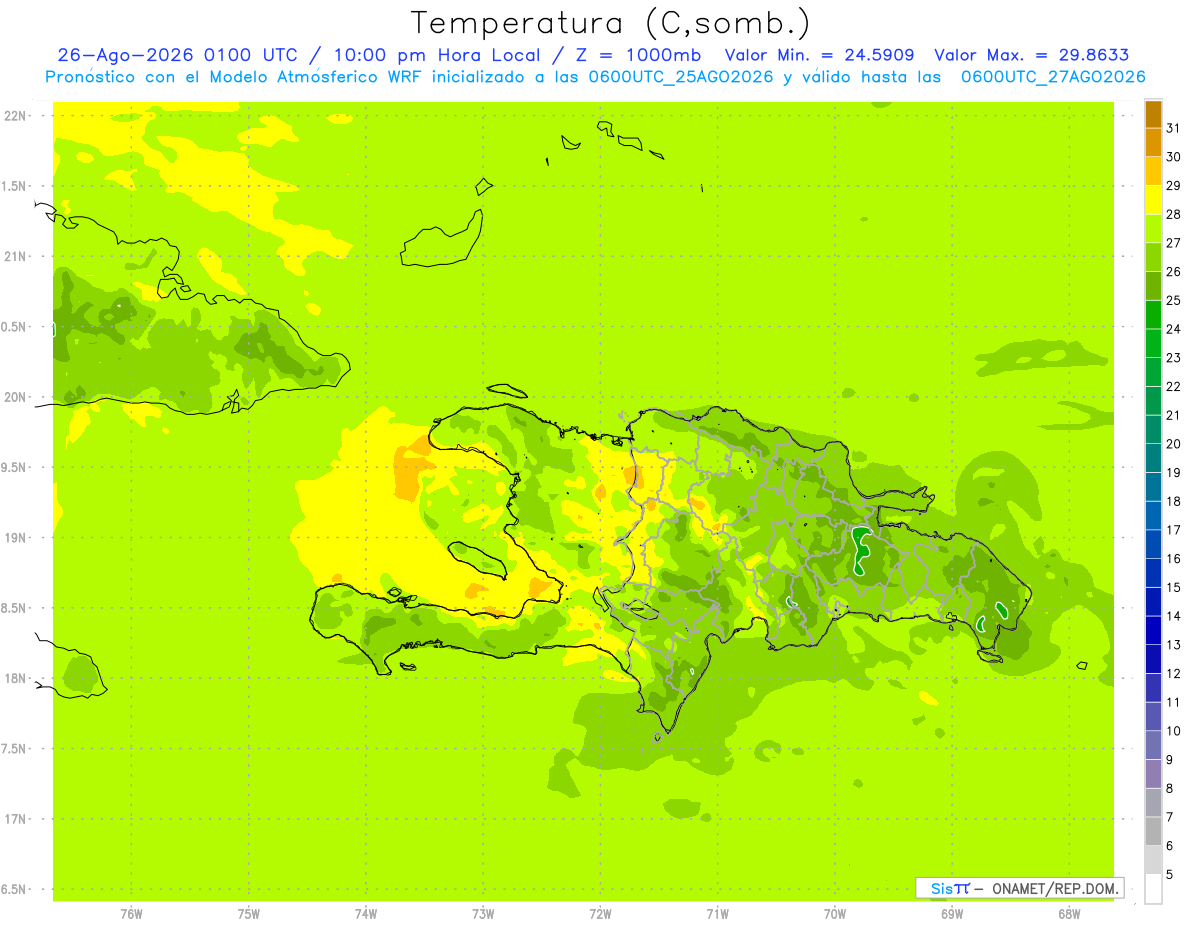Image resolution: width=1200 pixels, height=927 pixels.
Task: Click the 75W longitude label
Action: [x=248, y=914]
